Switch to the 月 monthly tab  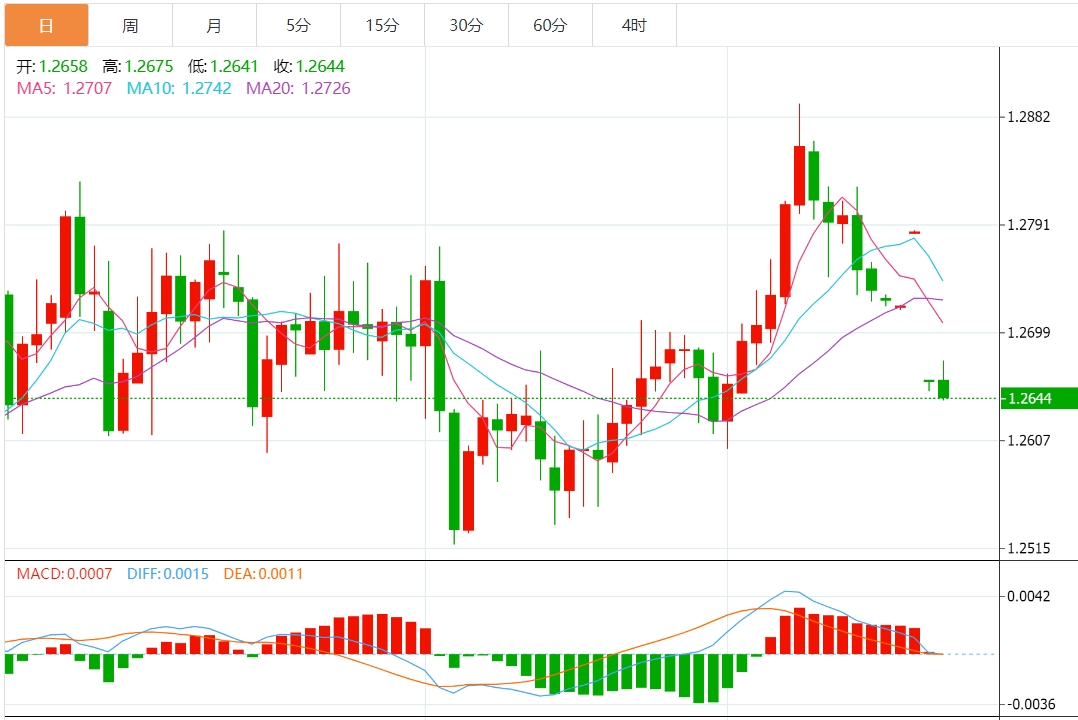214,25
